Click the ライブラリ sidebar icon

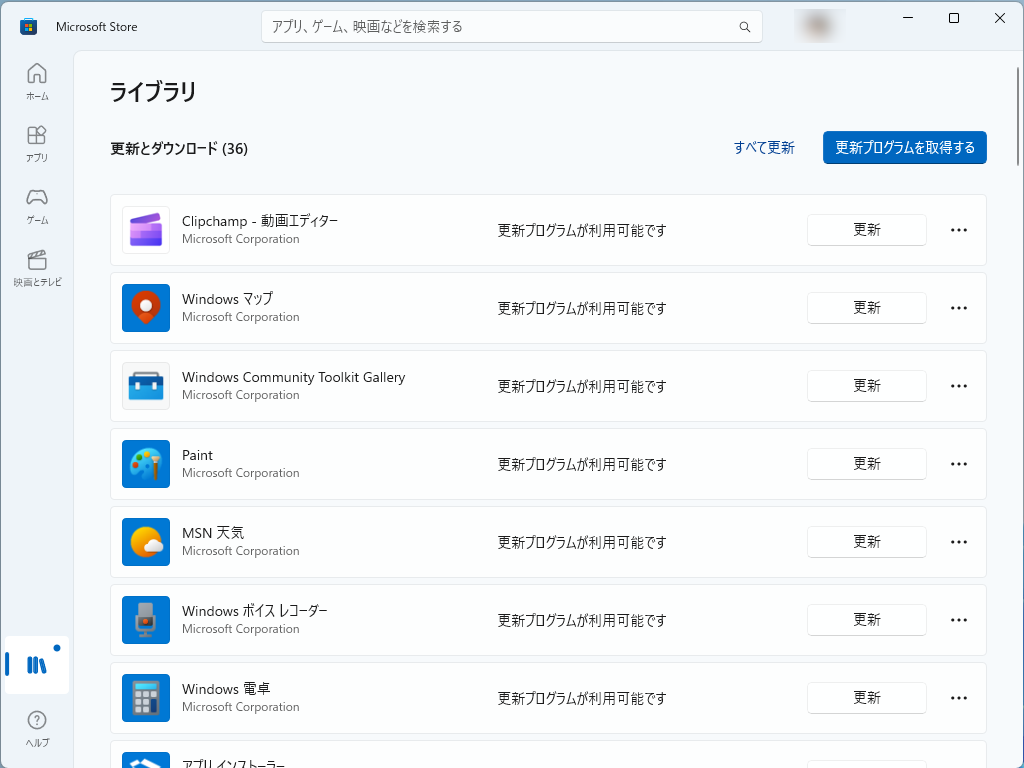(36, 664)
